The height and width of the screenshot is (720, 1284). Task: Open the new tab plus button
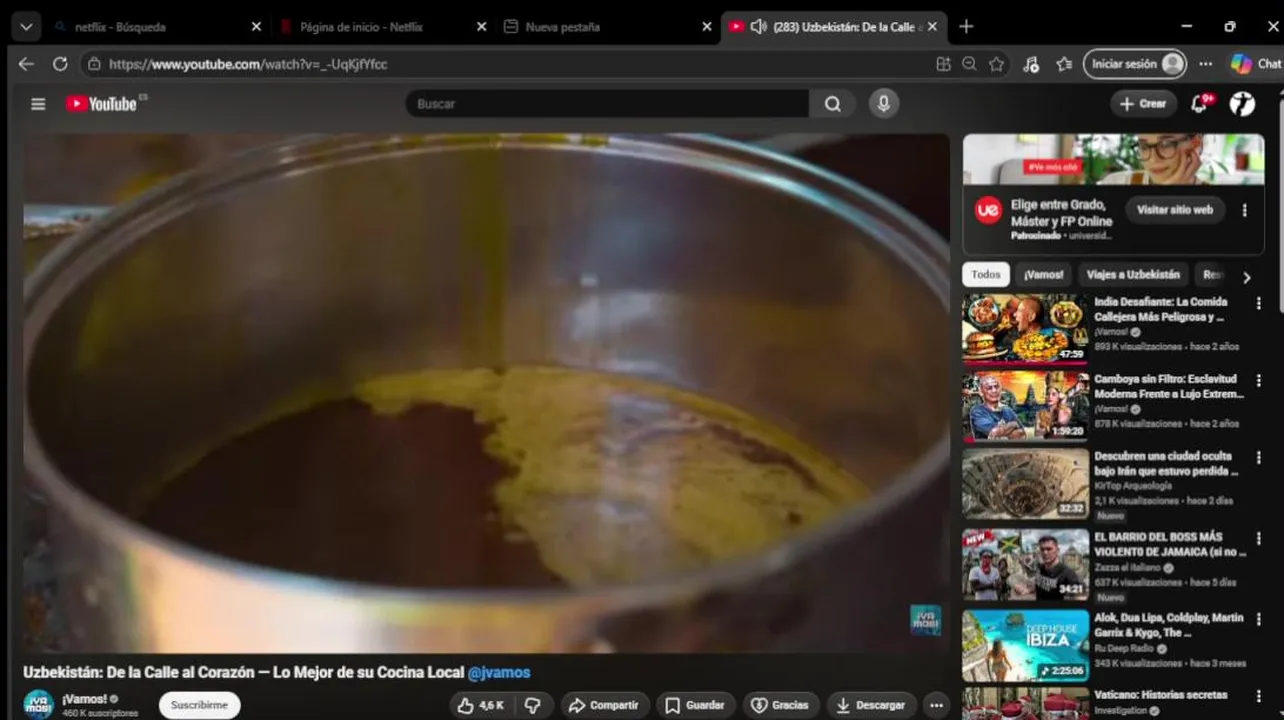click(x=966, y=27)
